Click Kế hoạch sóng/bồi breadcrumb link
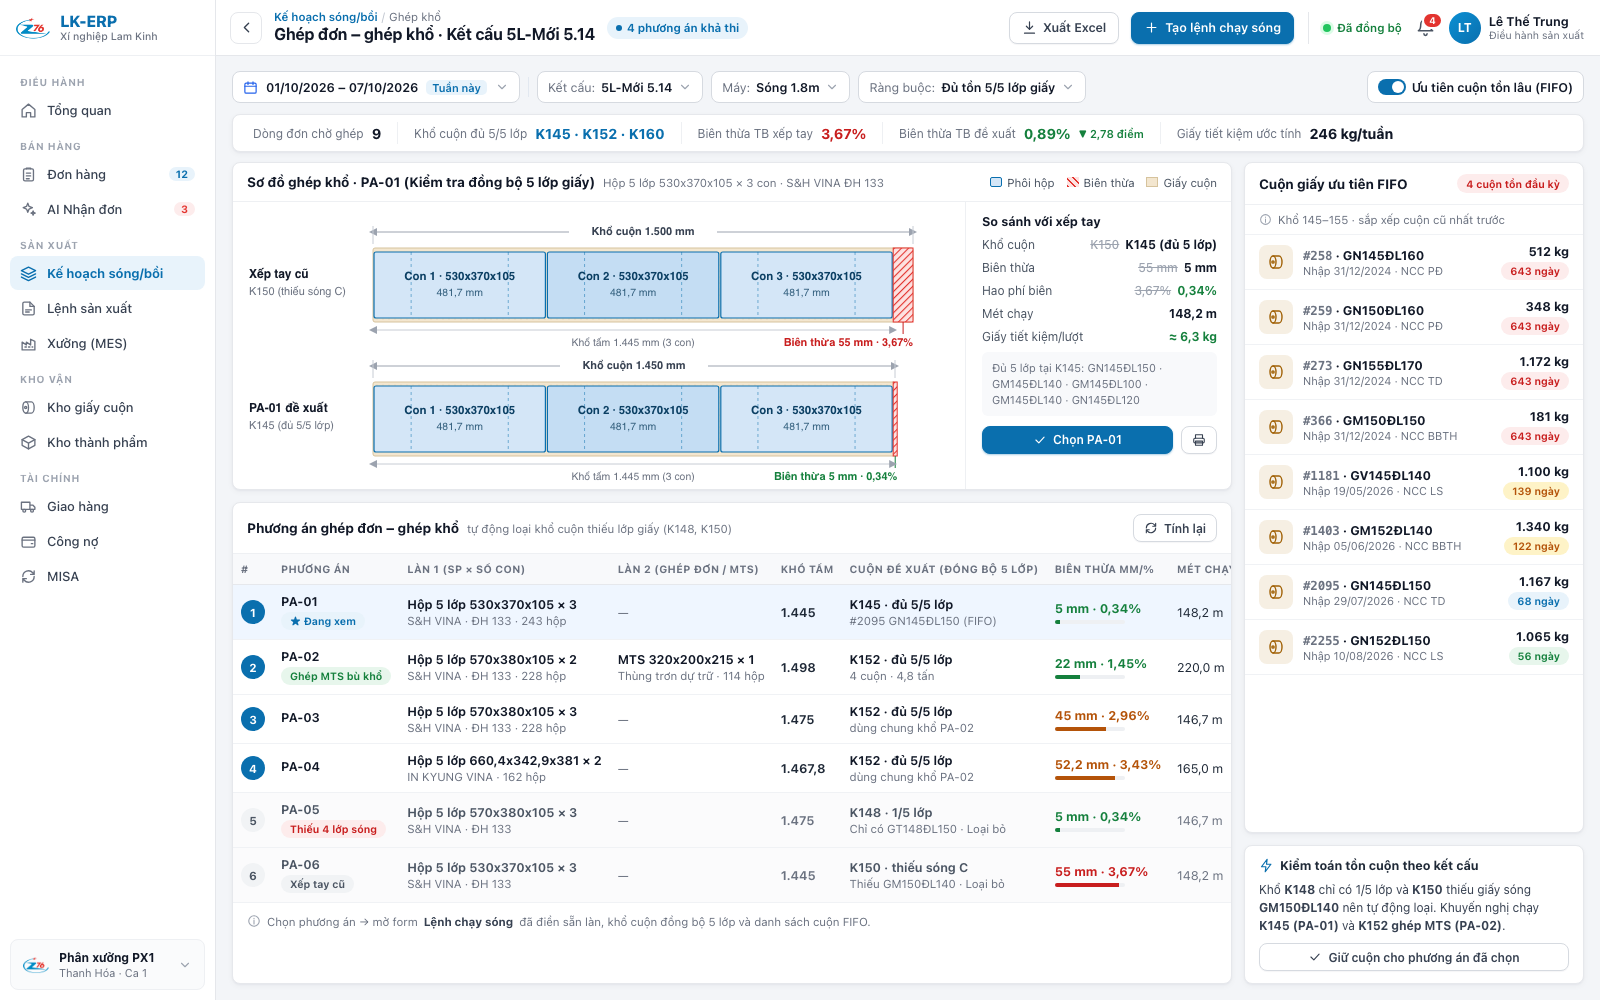Viewport: 1600px width, 1000px height. click(326, 17)
